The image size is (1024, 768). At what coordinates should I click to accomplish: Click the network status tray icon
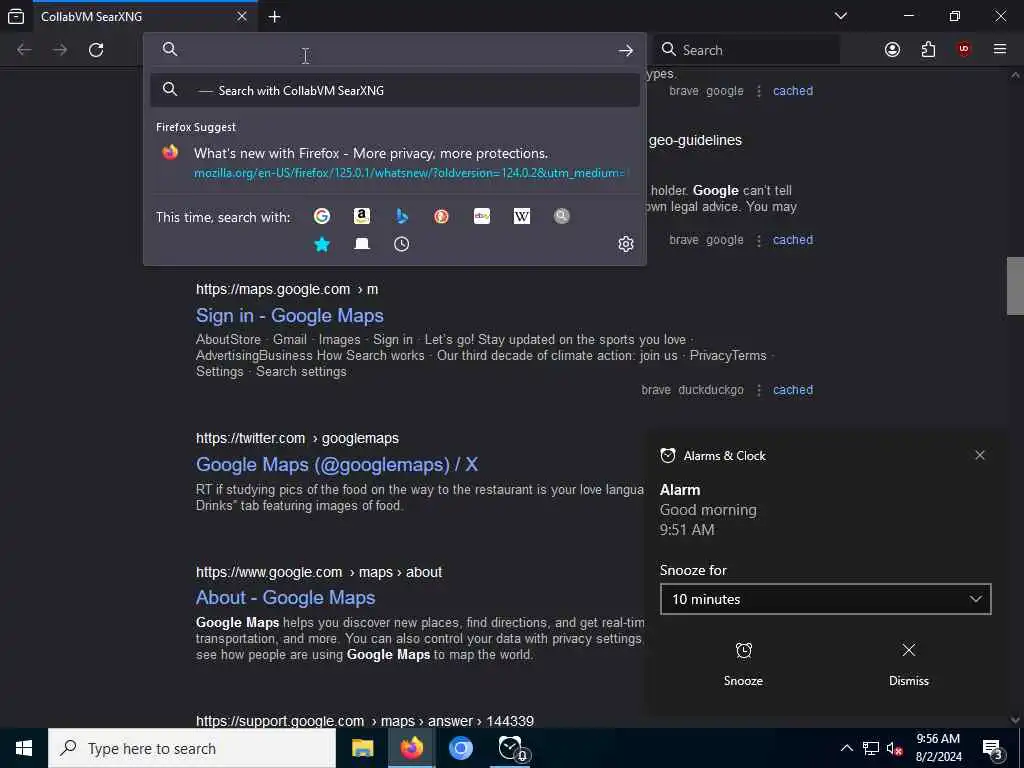(871, 748)
